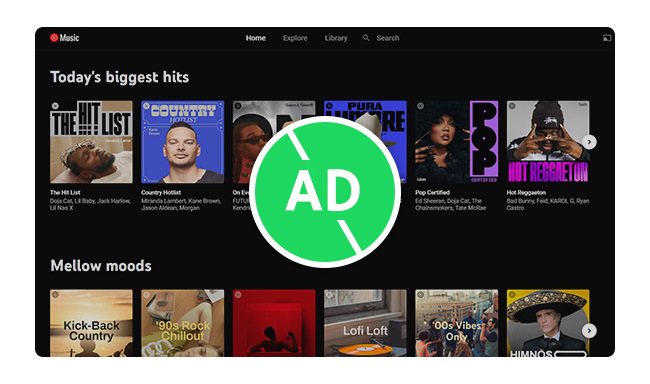This screenshot has width=650, height=384.
Task: Click The Hit List title text
Action: [x=65, y=192]
